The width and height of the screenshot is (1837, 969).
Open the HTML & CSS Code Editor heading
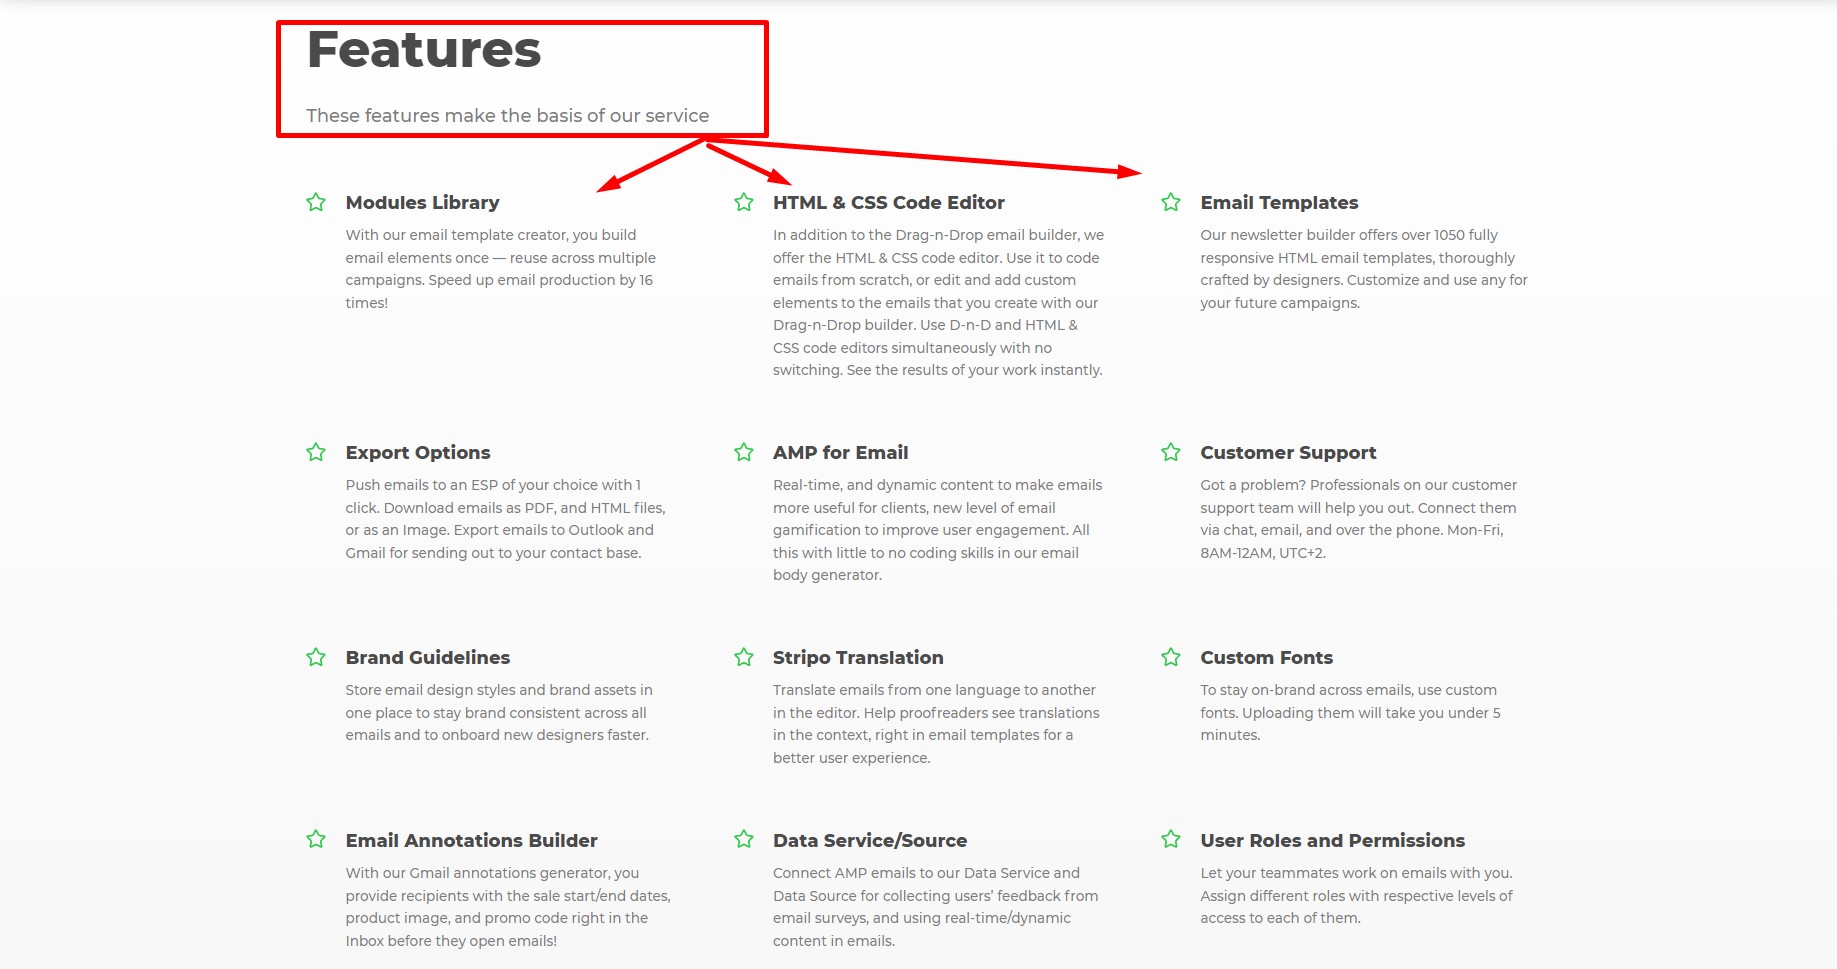pos(888,203)
